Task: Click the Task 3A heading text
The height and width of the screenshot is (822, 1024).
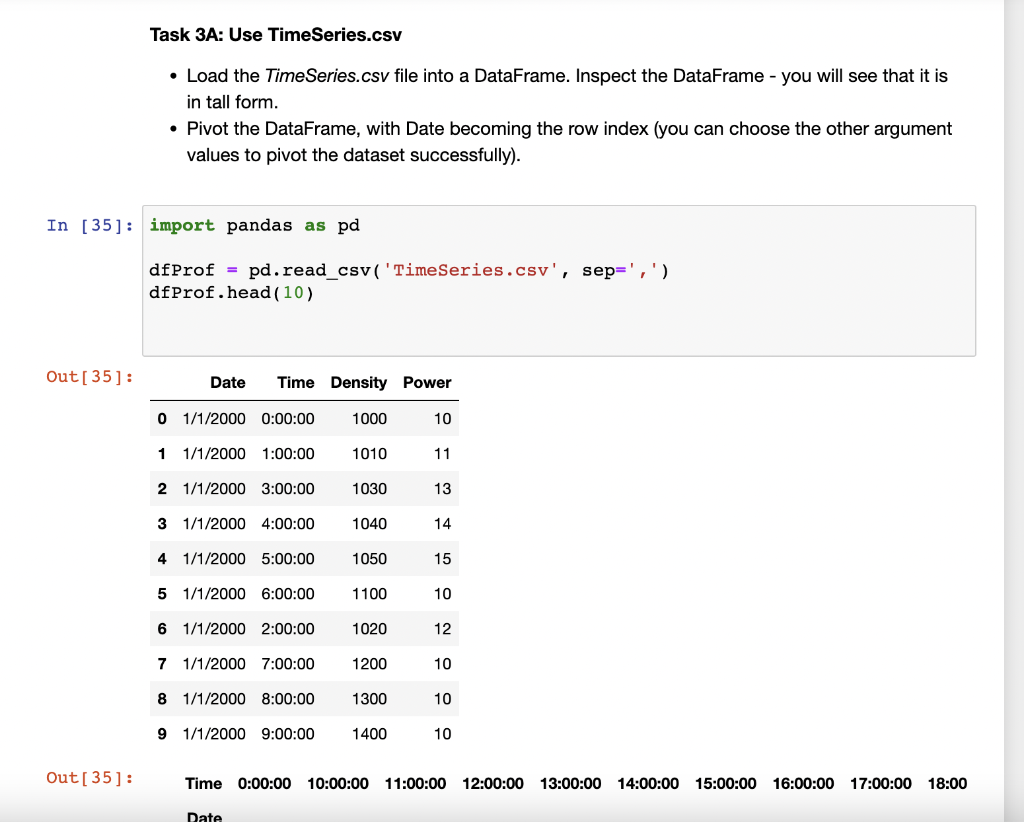Action: point(275,34)
